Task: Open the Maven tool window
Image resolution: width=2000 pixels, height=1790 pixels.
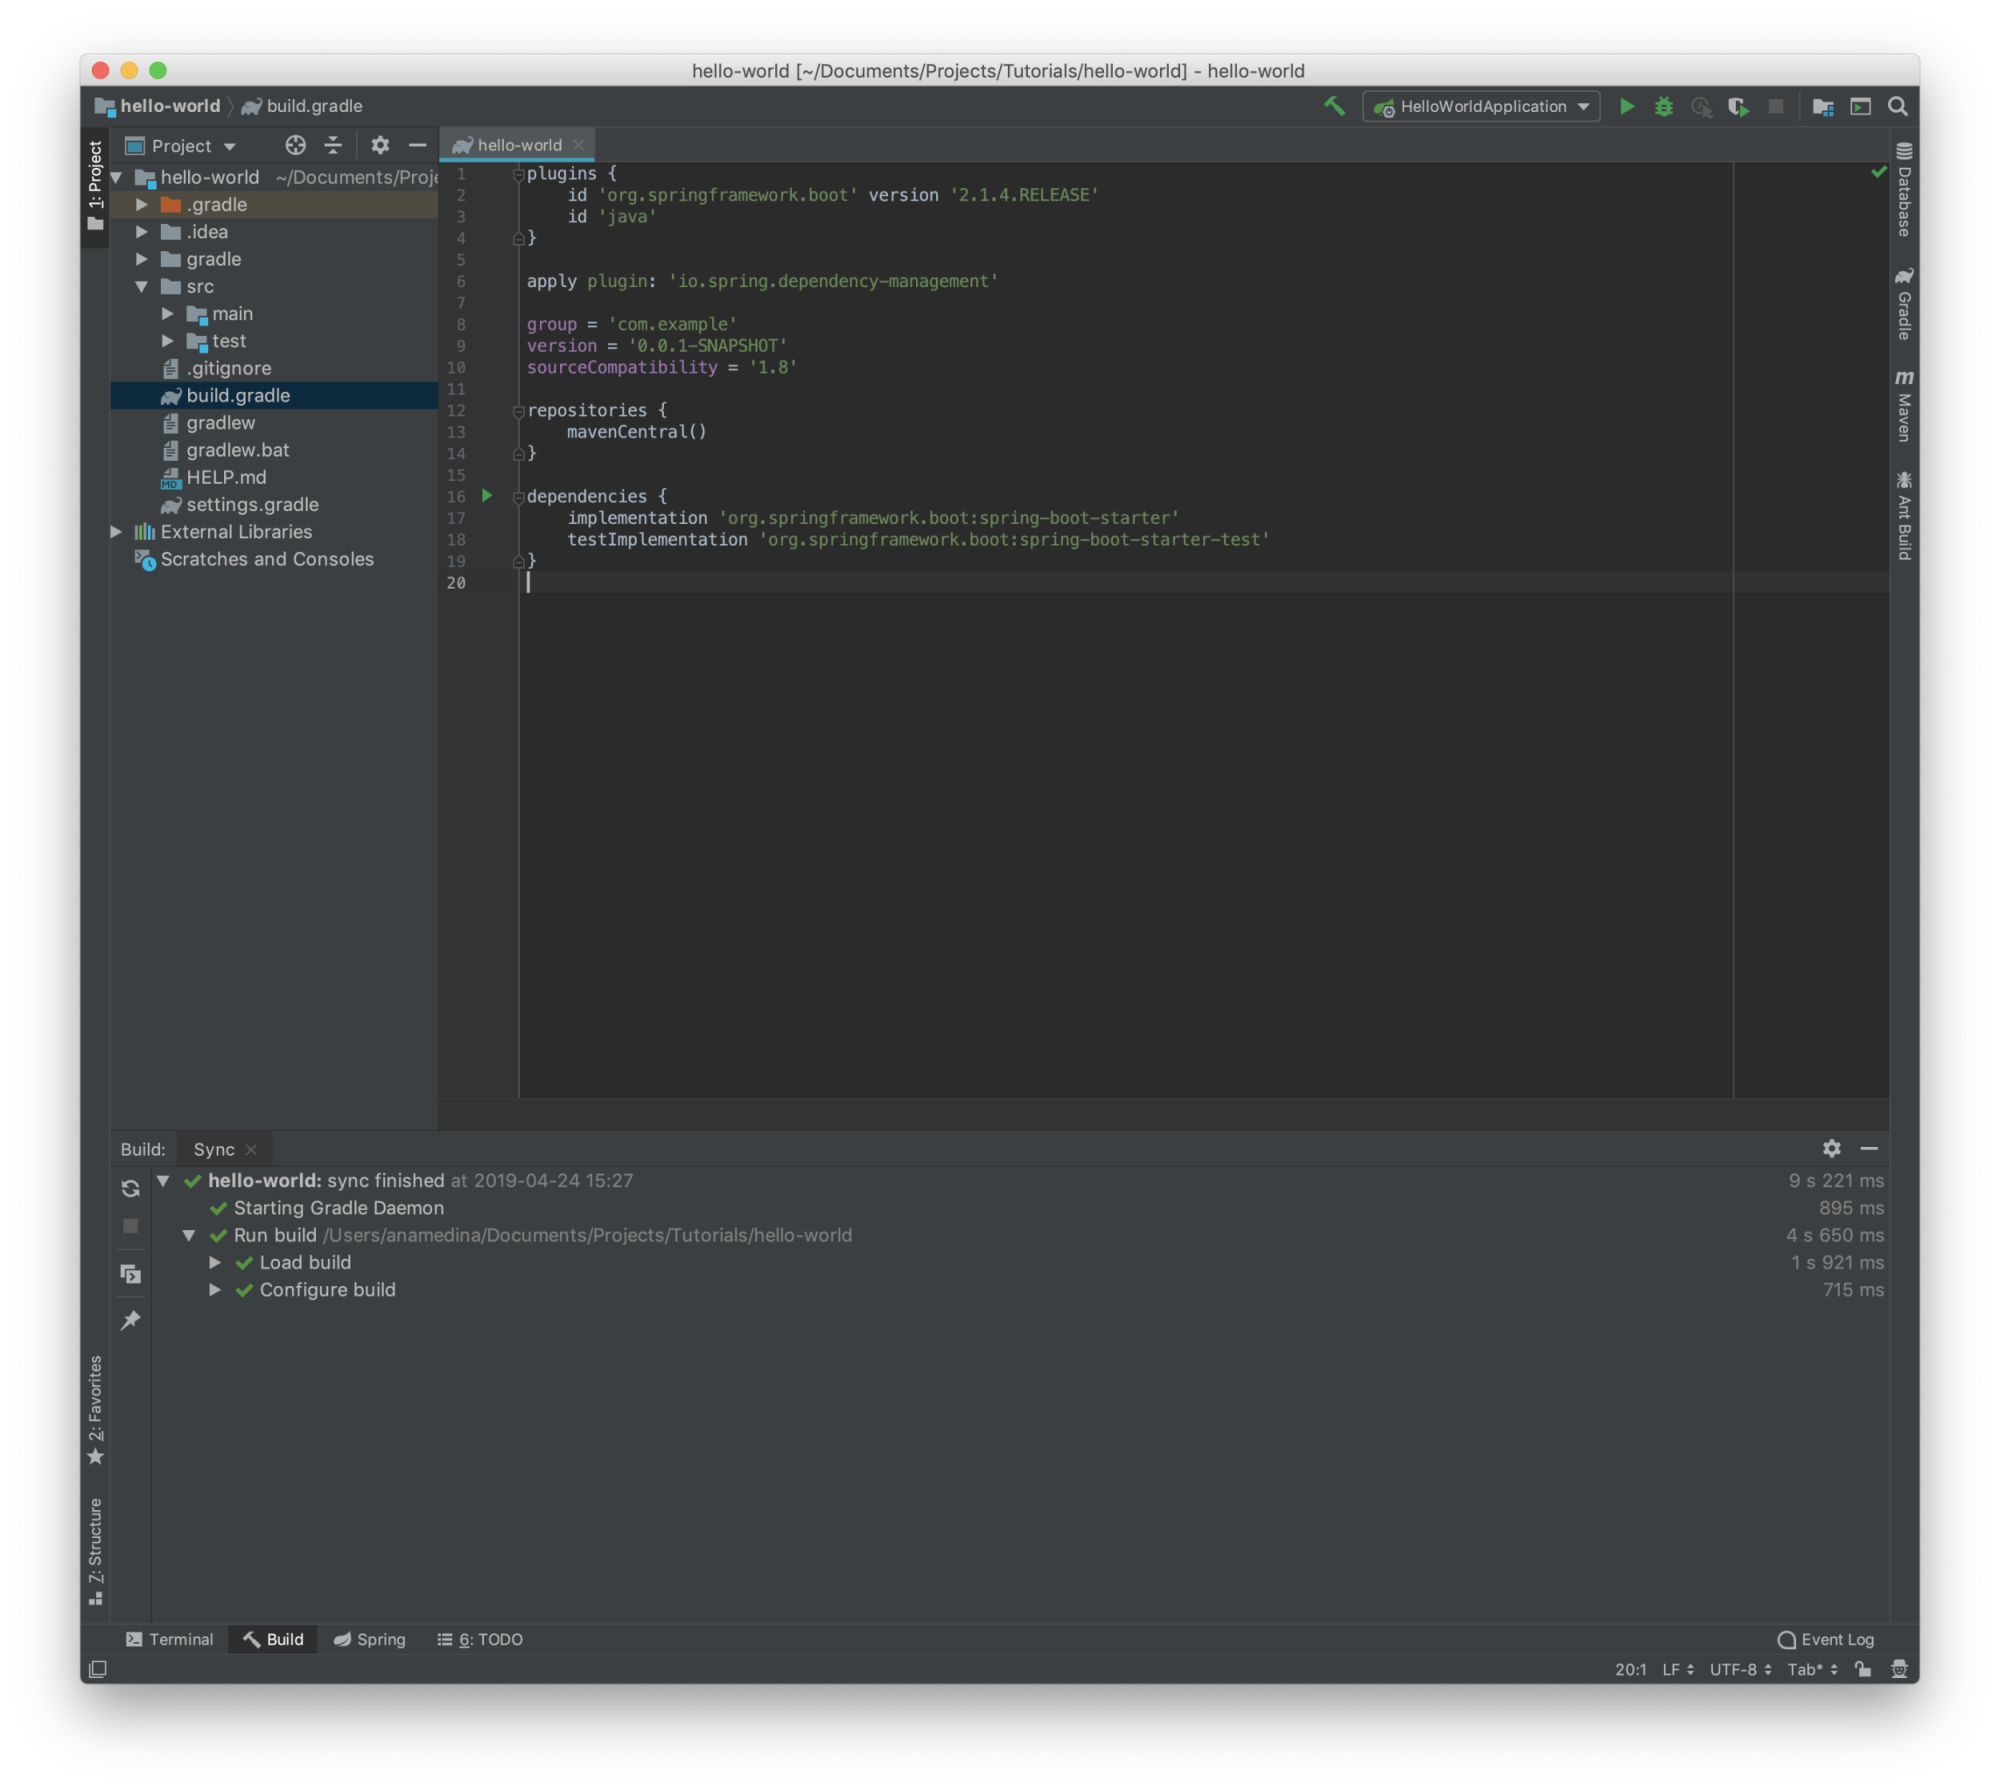Action: point(1904,406)
